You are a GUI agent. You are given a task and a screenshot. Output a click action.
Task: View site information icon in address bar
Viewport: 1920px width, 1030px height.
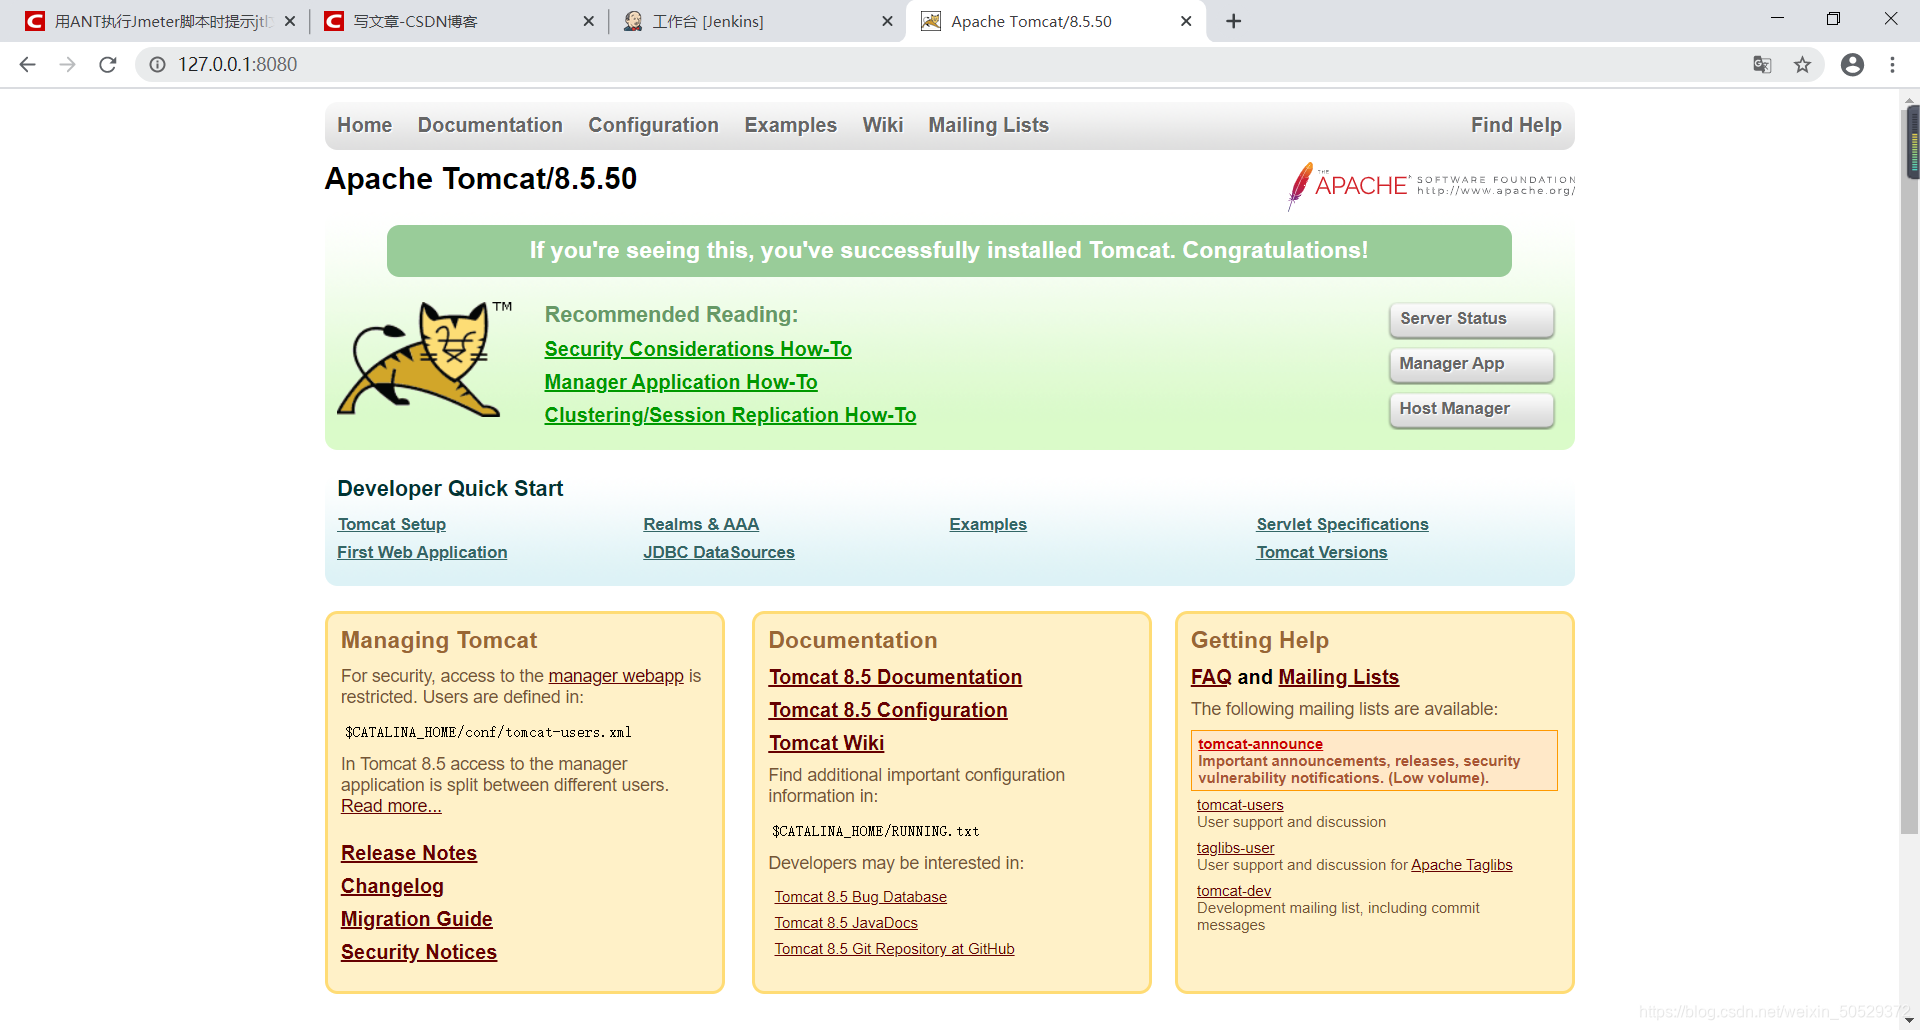pos(157,65)
